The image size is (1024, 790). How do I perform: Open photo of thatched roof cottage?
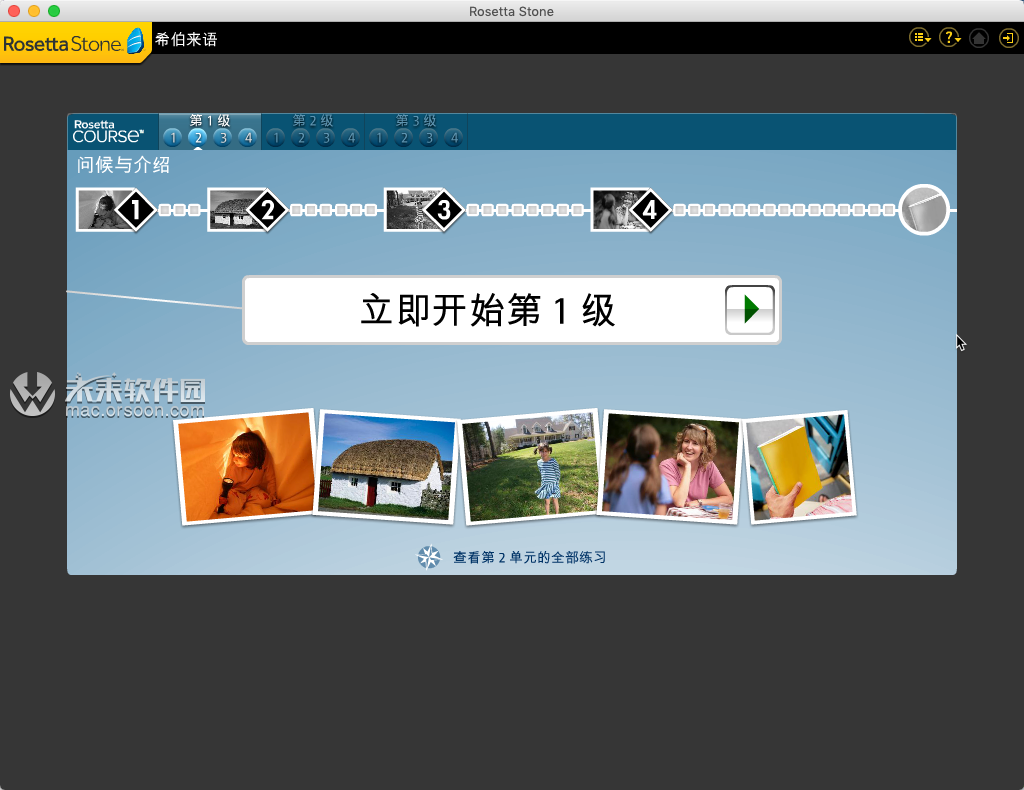(x=386, y=467)
